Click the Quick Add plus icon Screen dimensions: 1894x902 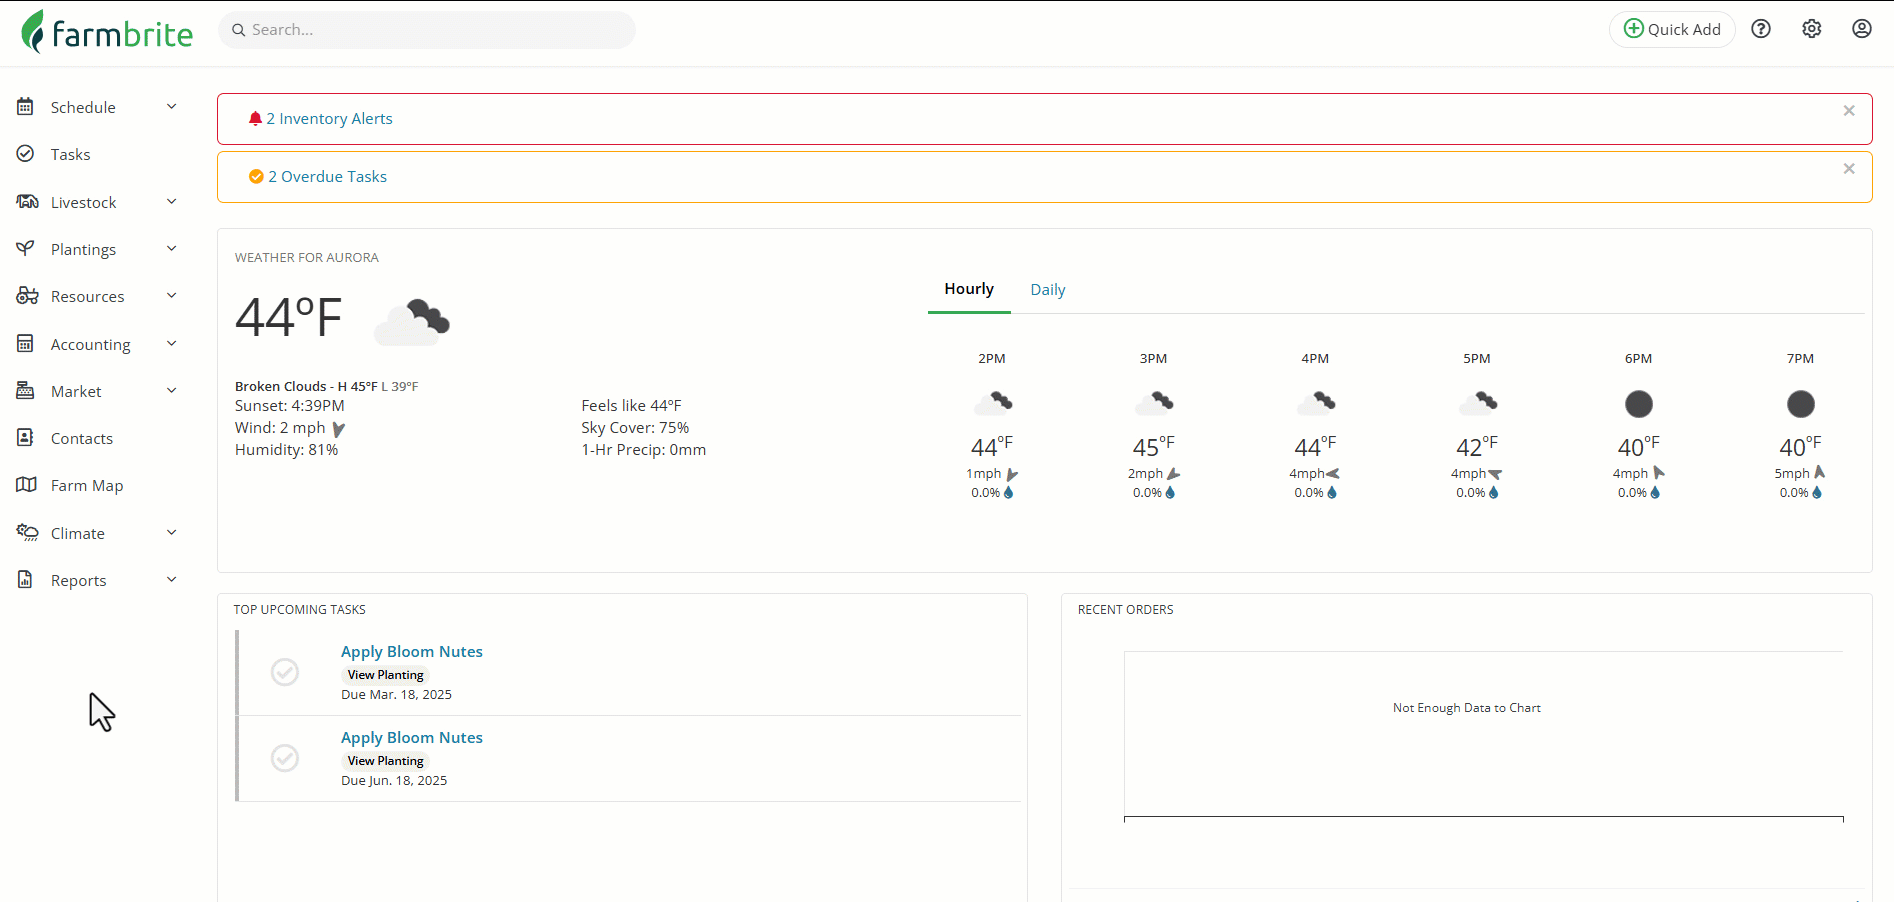1633,29
